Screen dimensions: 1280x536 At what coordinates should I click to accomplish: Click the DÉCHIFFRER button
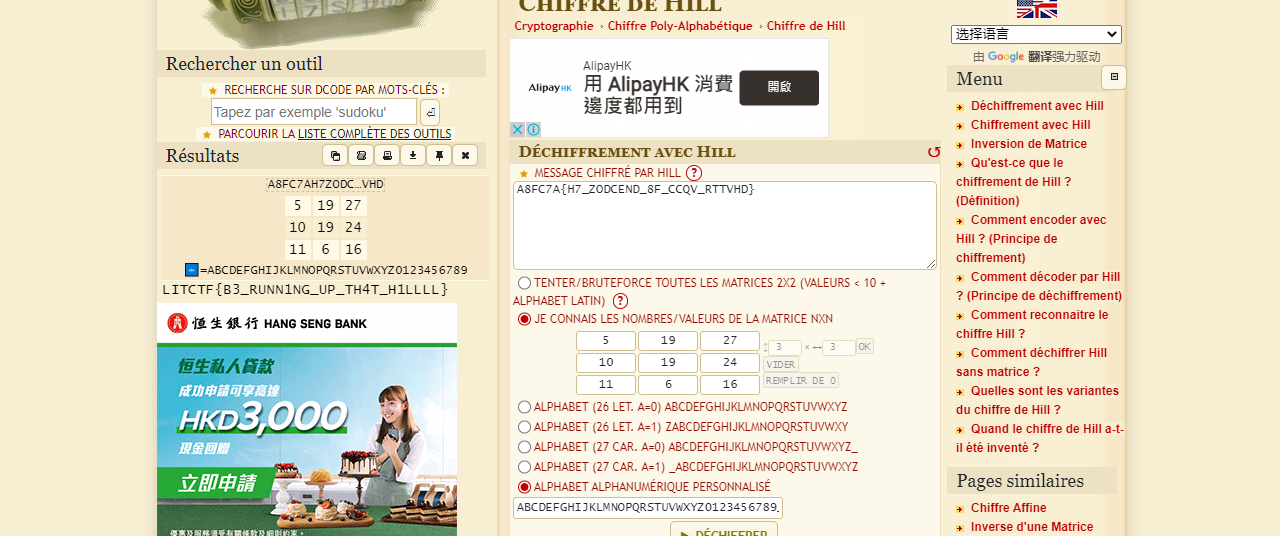(x=724, y=529)
